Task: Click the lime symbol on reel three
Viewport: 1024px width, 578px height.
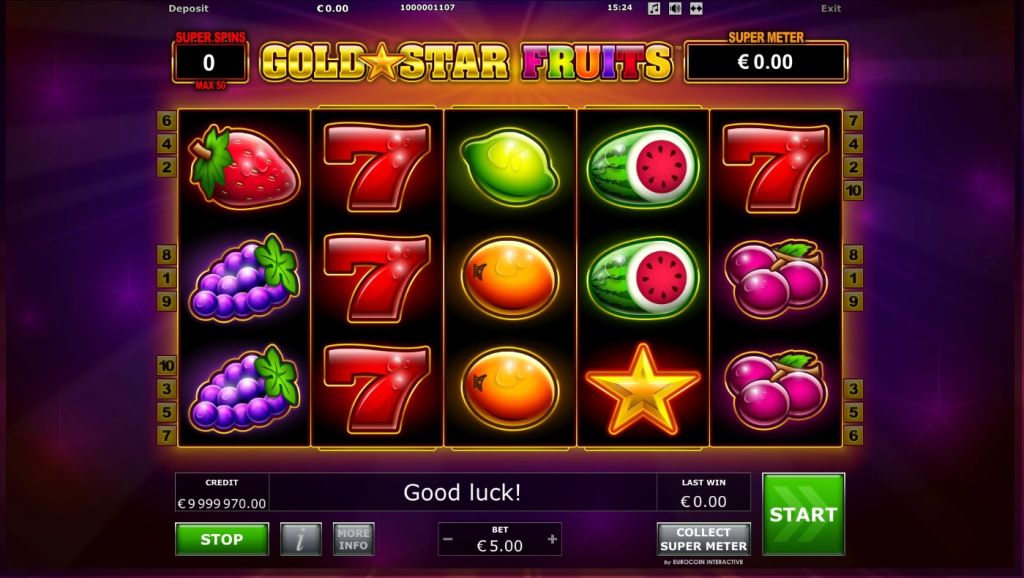Action: pos(509,167)
